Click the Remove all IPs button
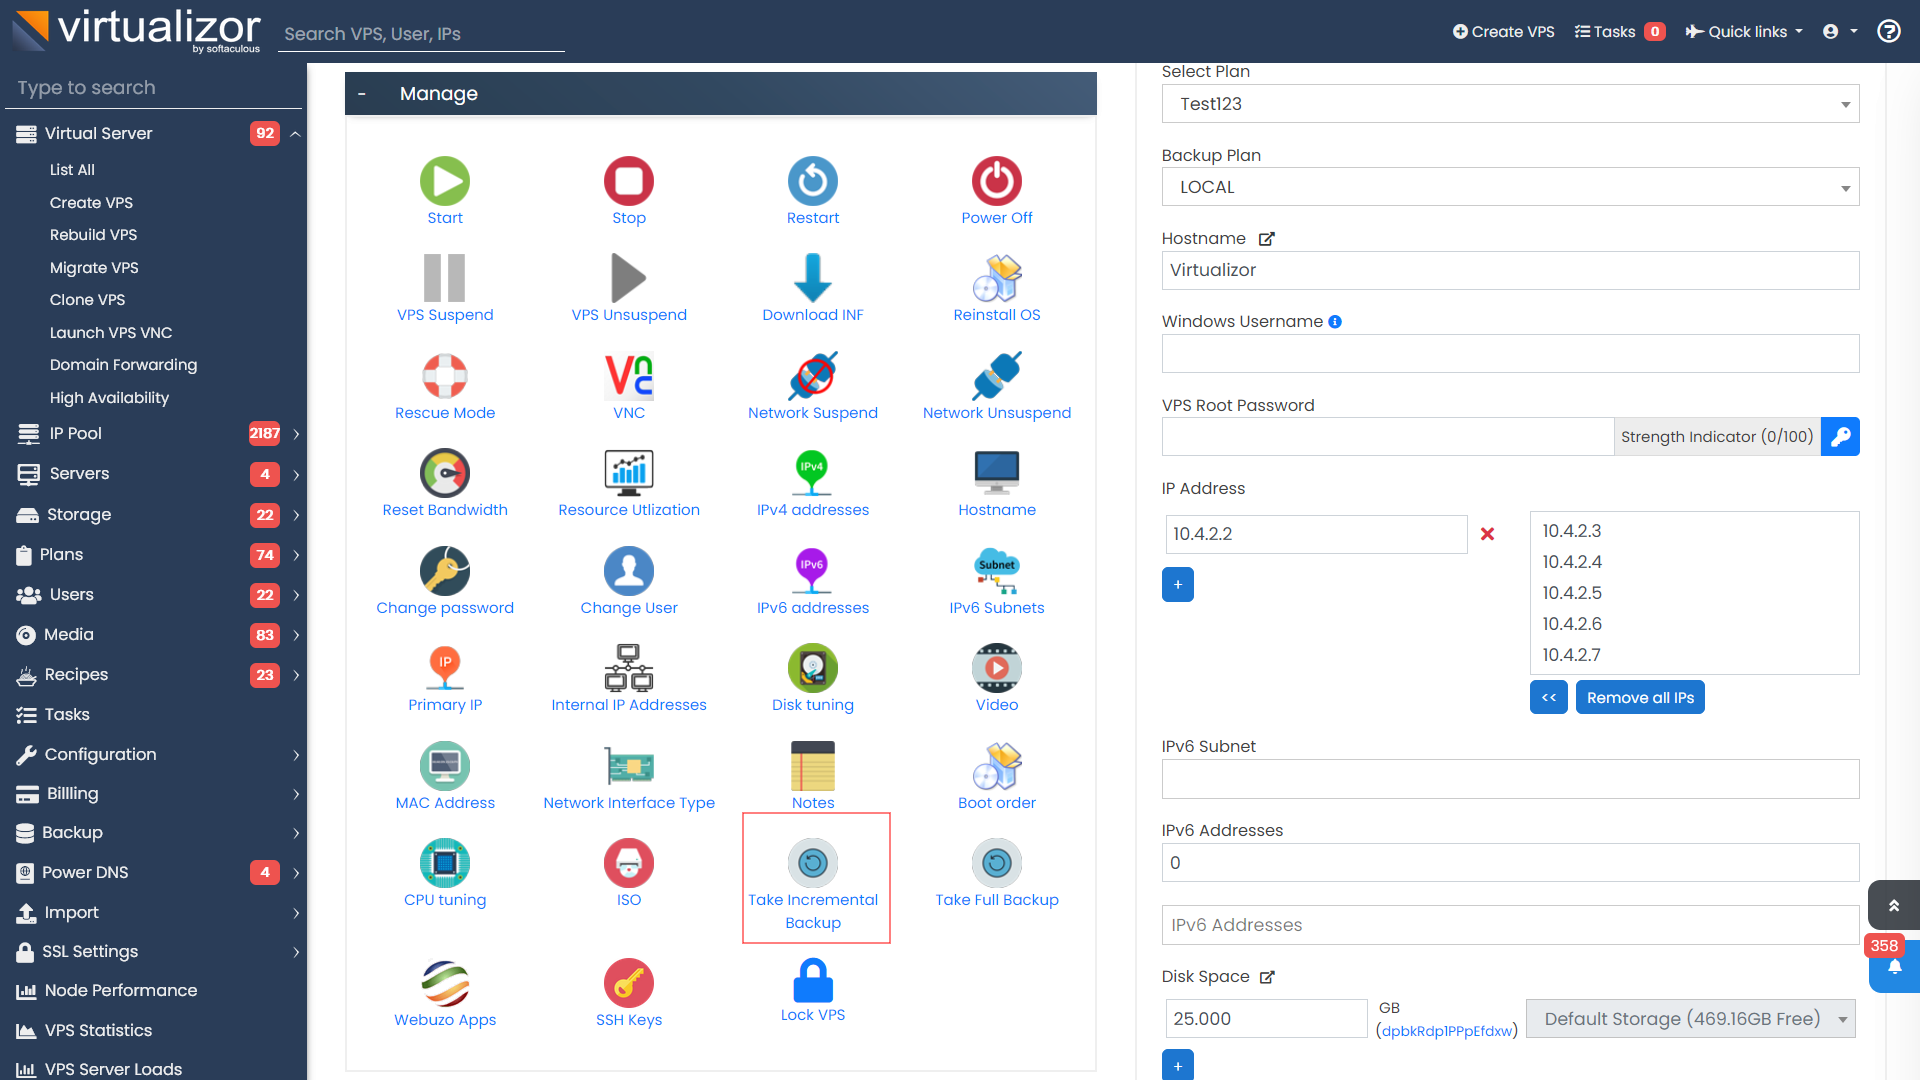This screenshot has height=1080, width=1920. (1640, 698)
